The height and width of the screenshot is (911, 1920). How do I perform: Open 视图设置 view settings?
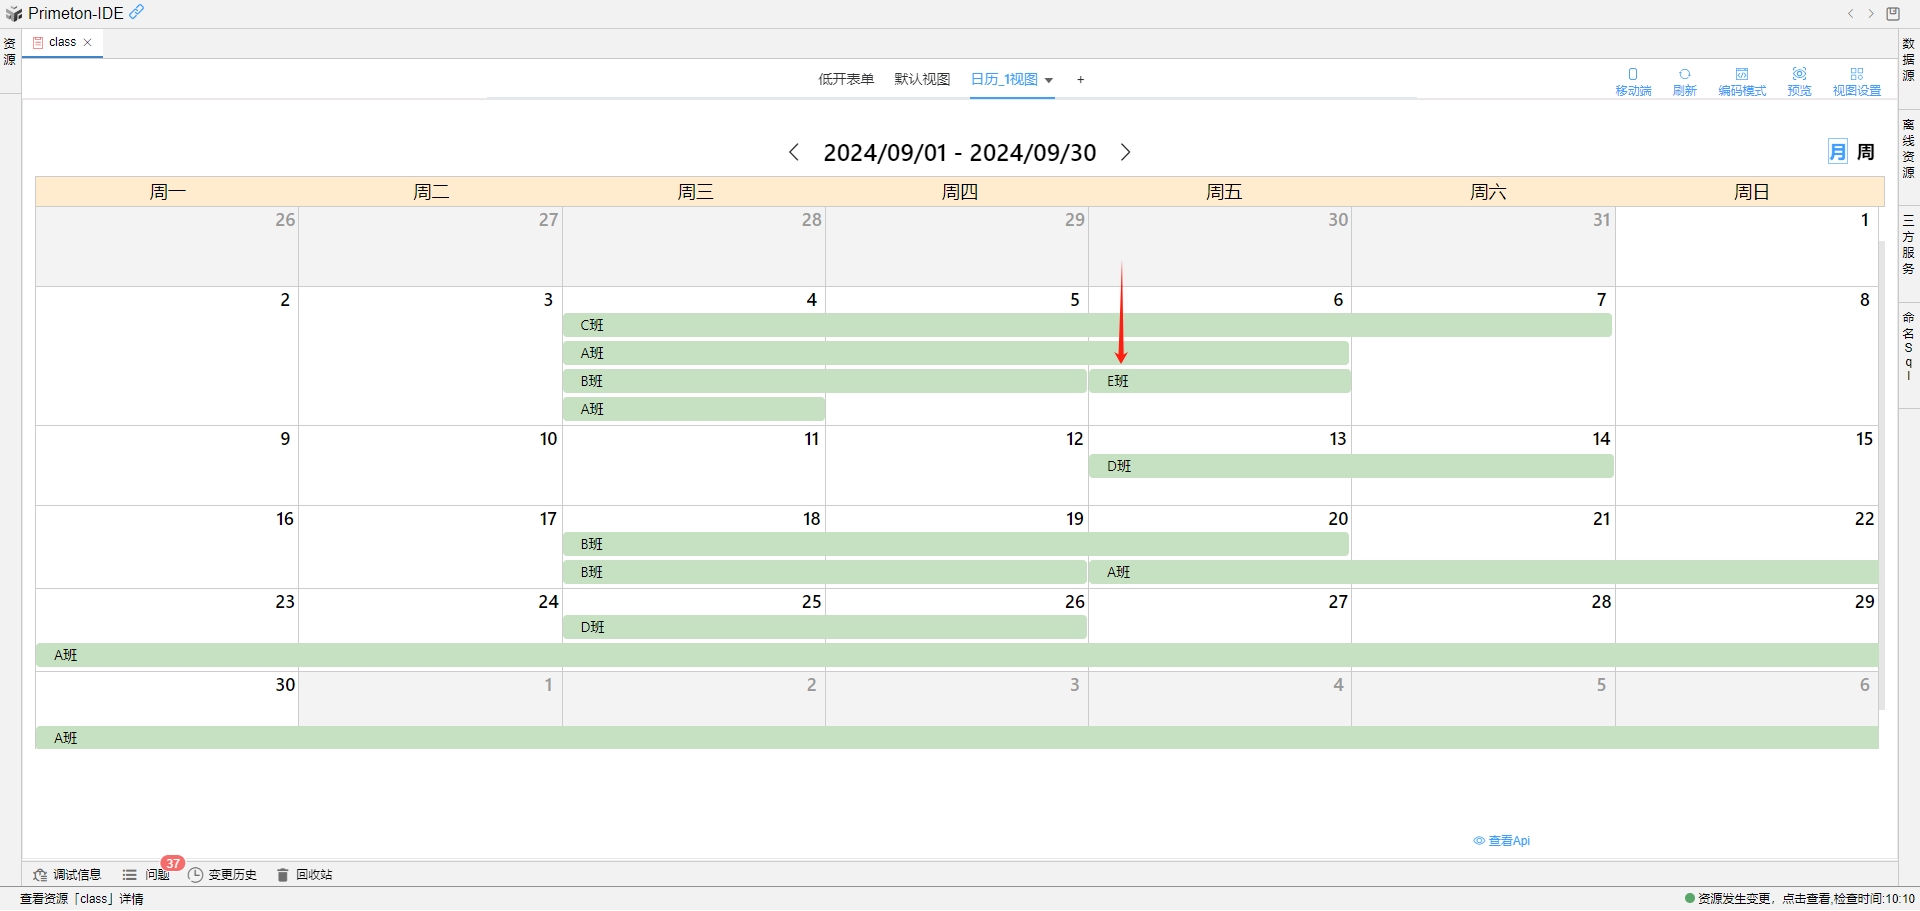pyautogui.click(x=1856, y=81)
